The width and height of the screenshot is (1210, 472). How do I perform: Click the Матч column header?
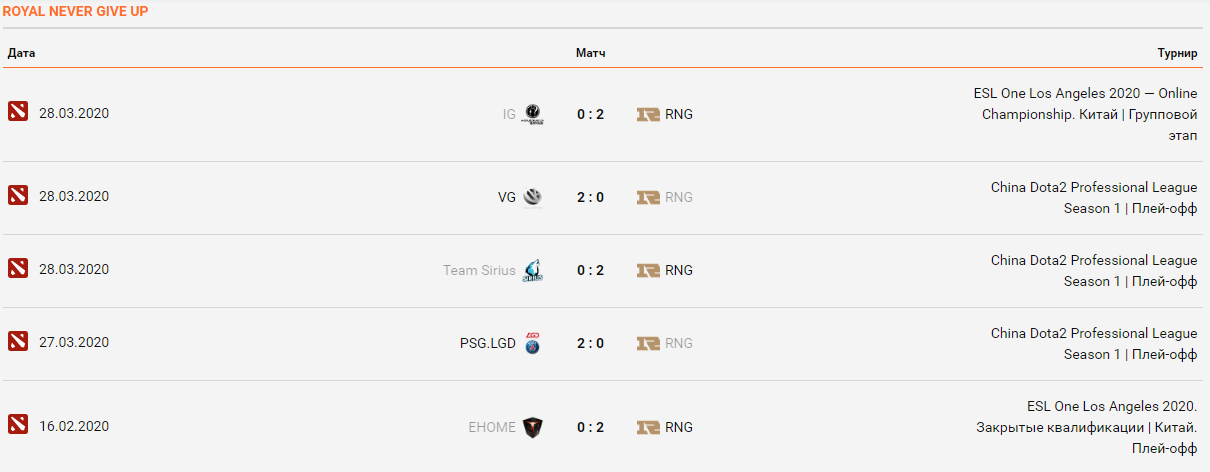click(590, 53)
